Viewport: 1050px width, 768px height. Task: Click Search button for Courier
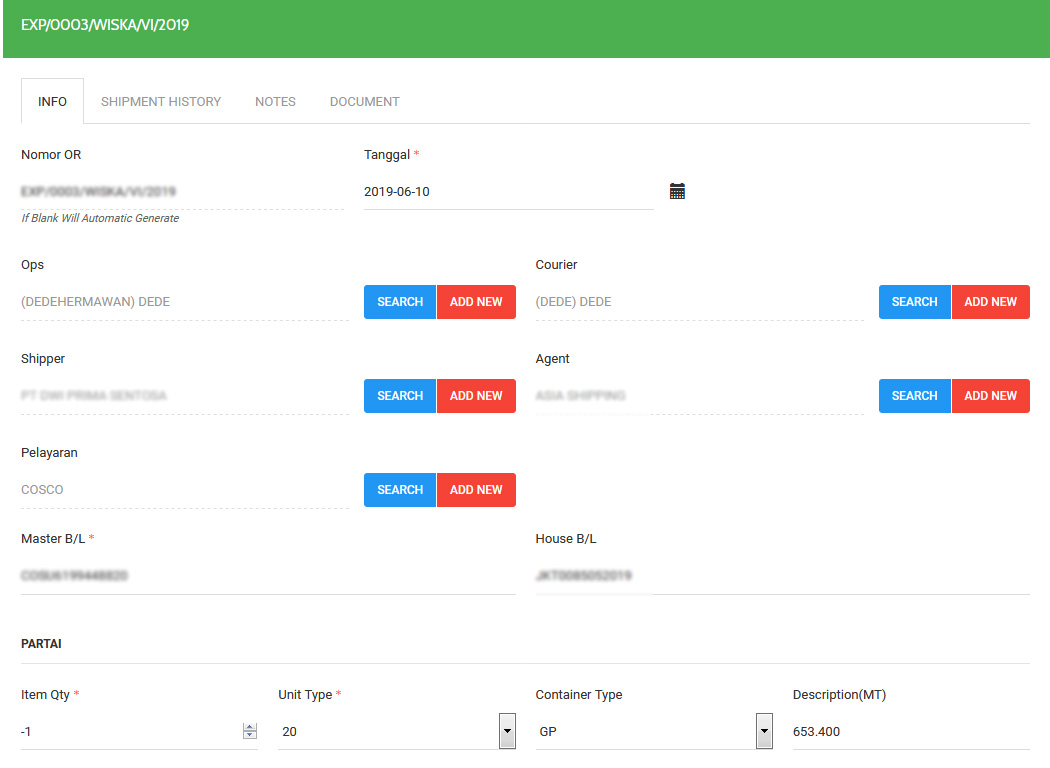tap(914, 302)
